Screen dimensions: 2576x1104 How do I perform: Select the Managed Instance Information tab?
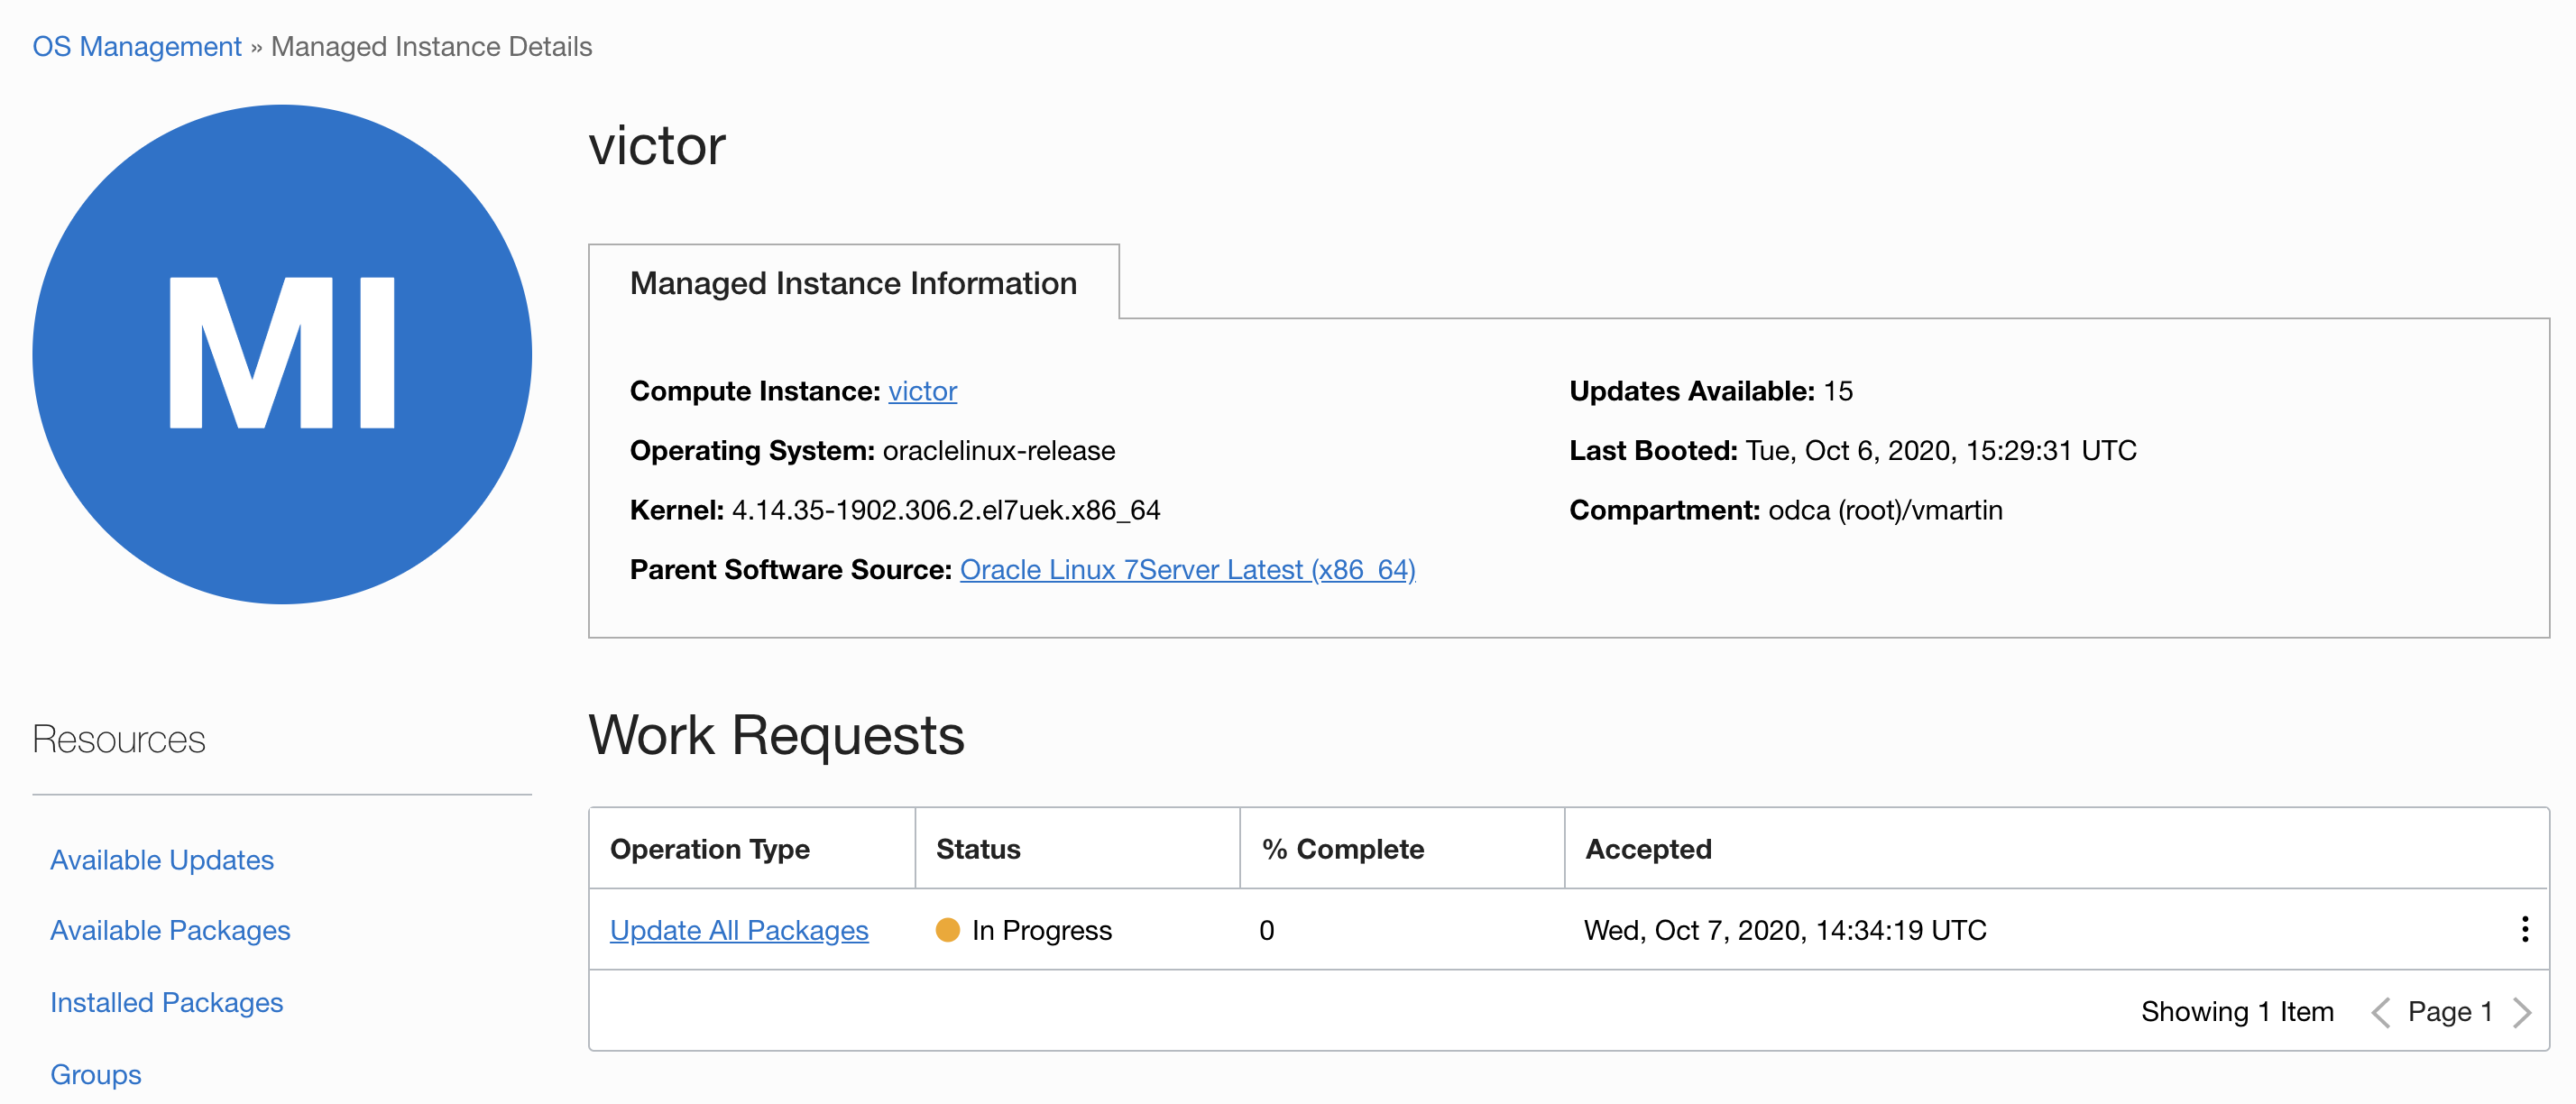(x=853, y=283)
